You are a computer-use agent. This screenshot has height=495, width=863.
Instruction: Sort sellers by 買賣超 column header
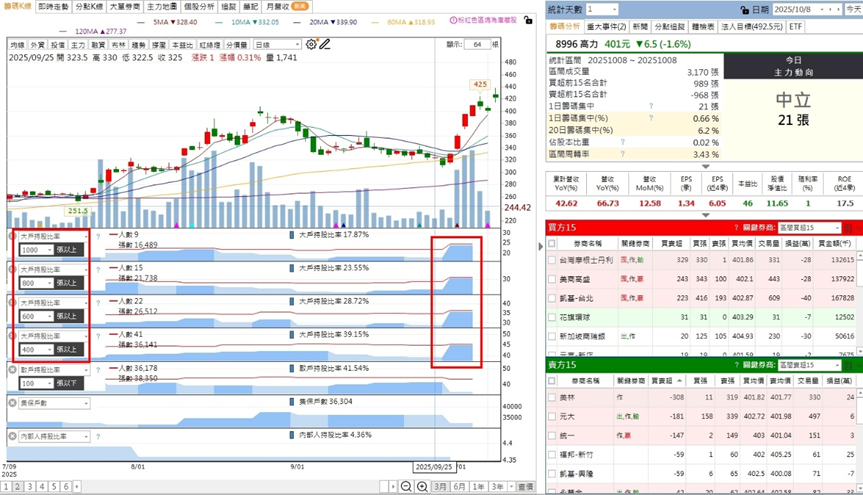click(667, 380)
